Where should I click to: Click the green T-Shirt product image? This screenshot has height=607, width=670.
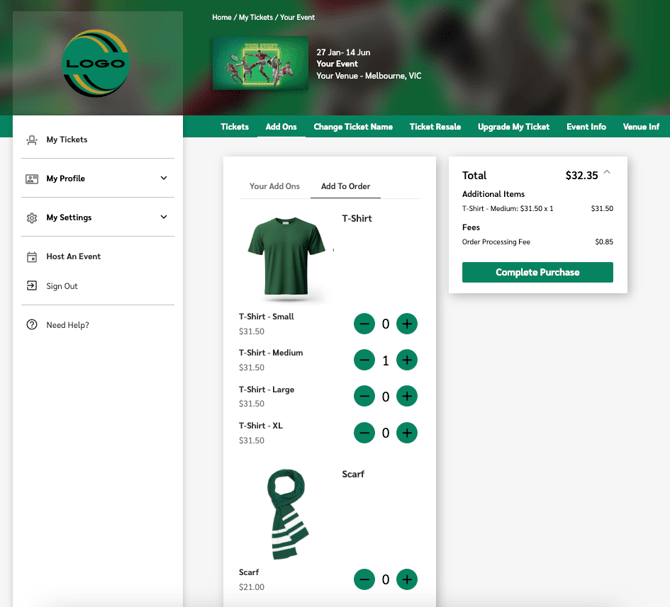(x=287, y=257)
